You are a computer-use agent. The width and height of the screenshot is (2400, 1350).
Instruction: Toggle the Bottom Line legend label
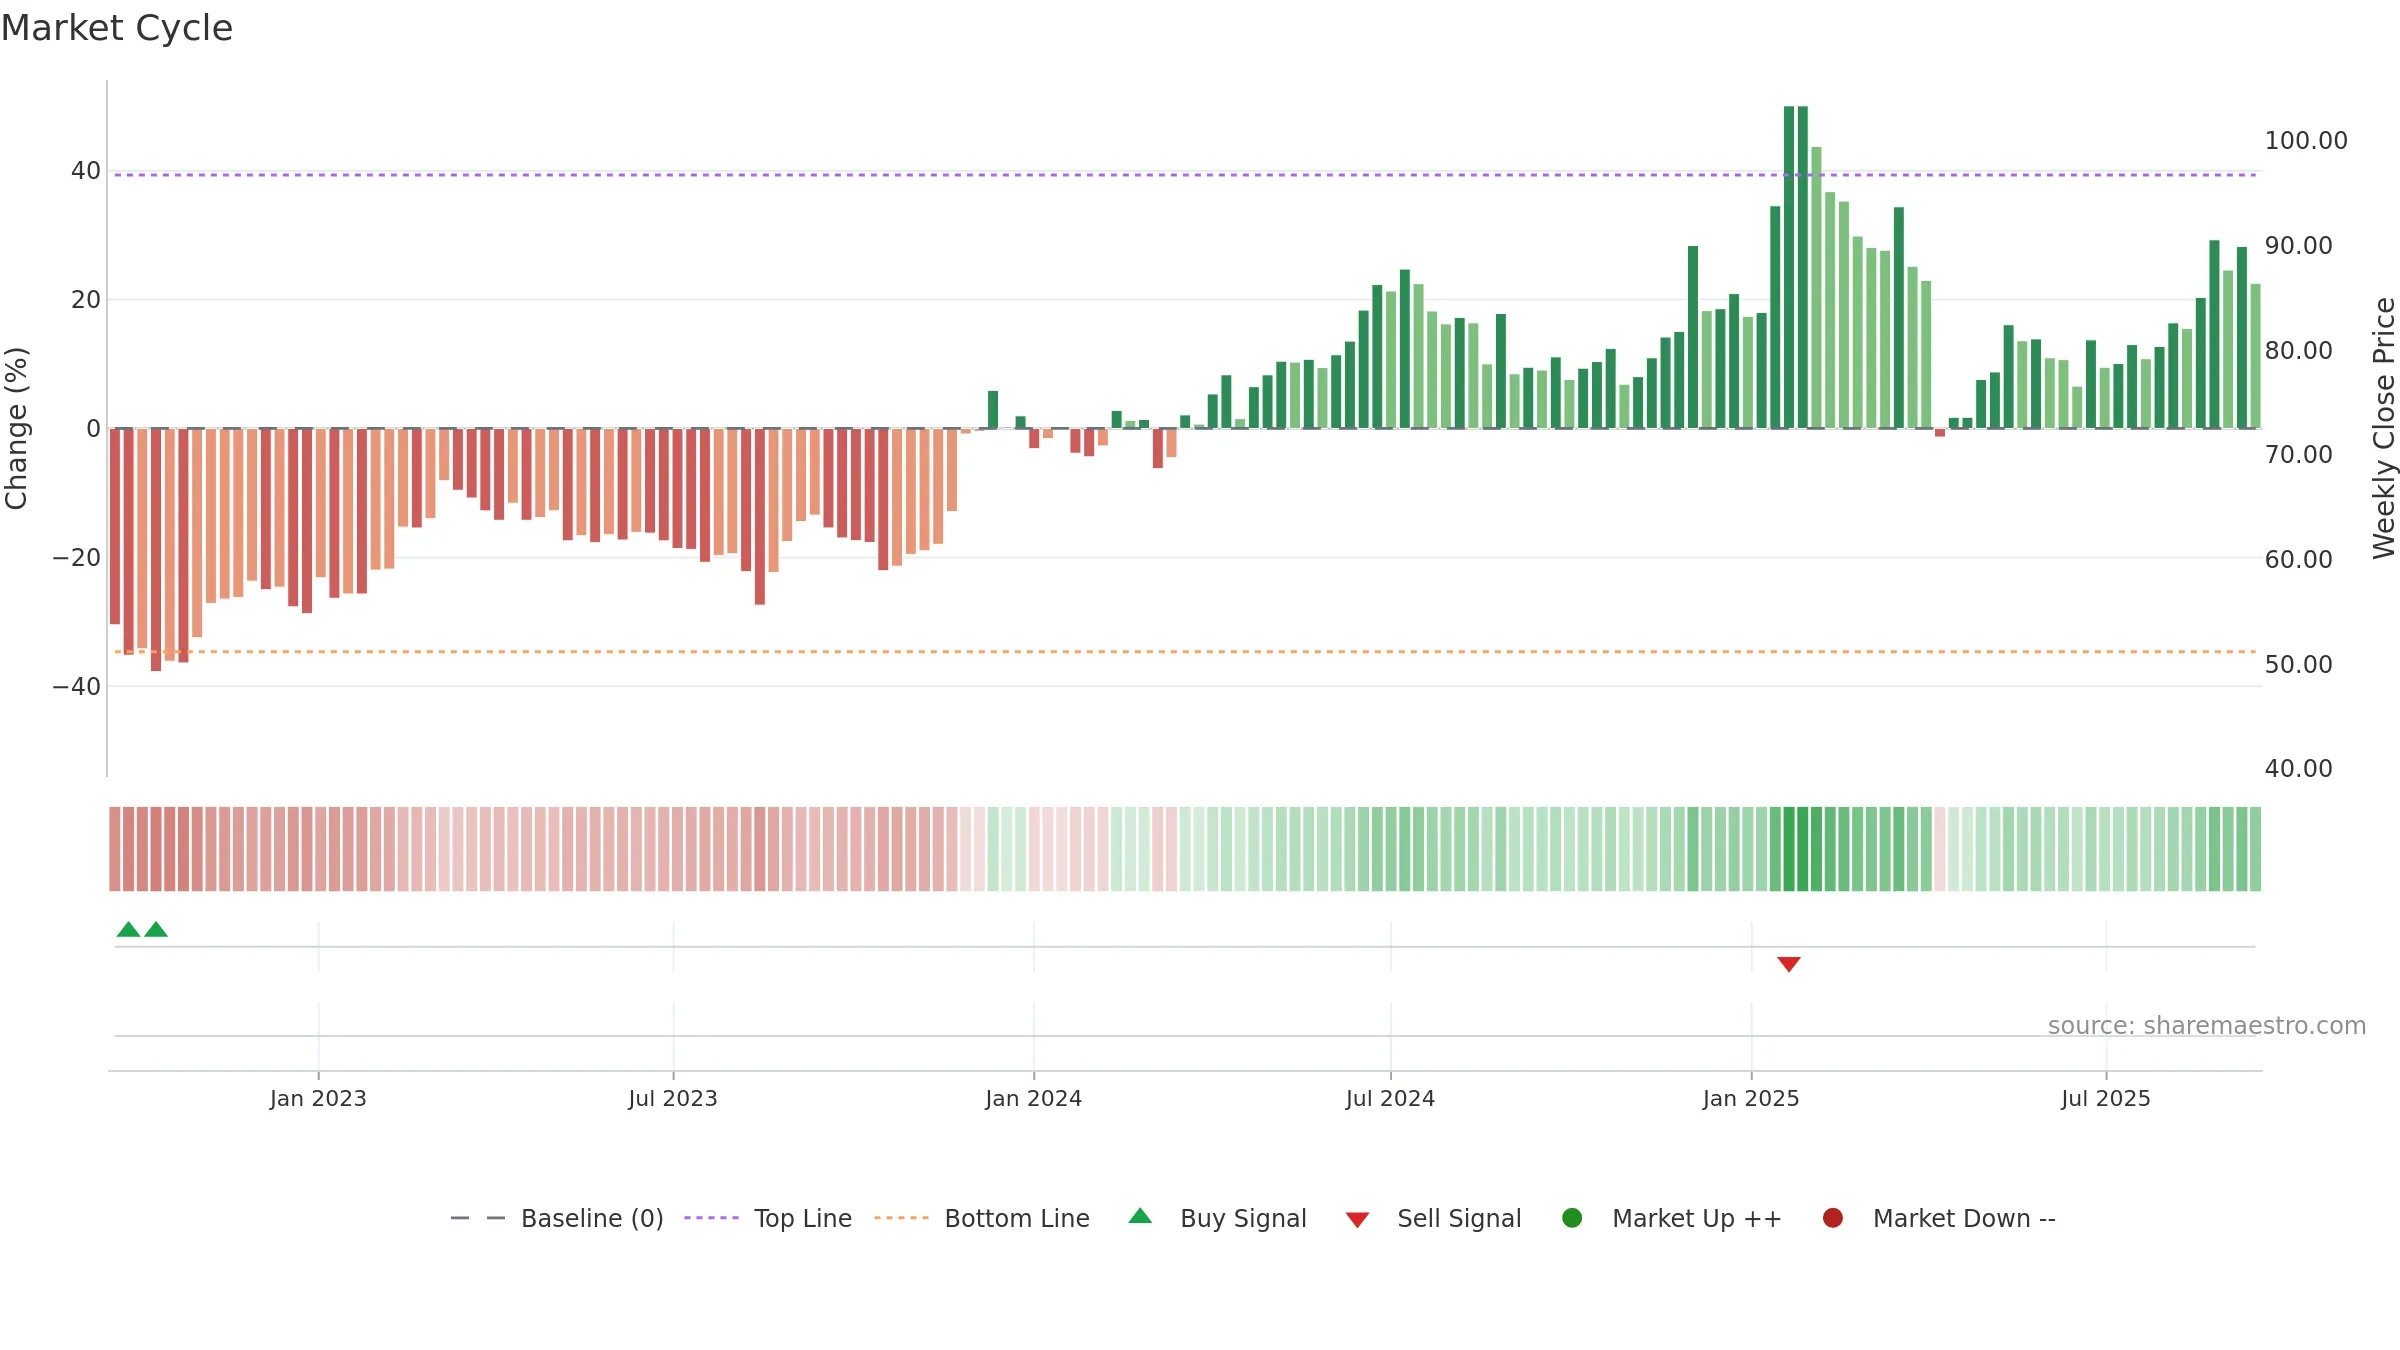click(1017, 1218)
